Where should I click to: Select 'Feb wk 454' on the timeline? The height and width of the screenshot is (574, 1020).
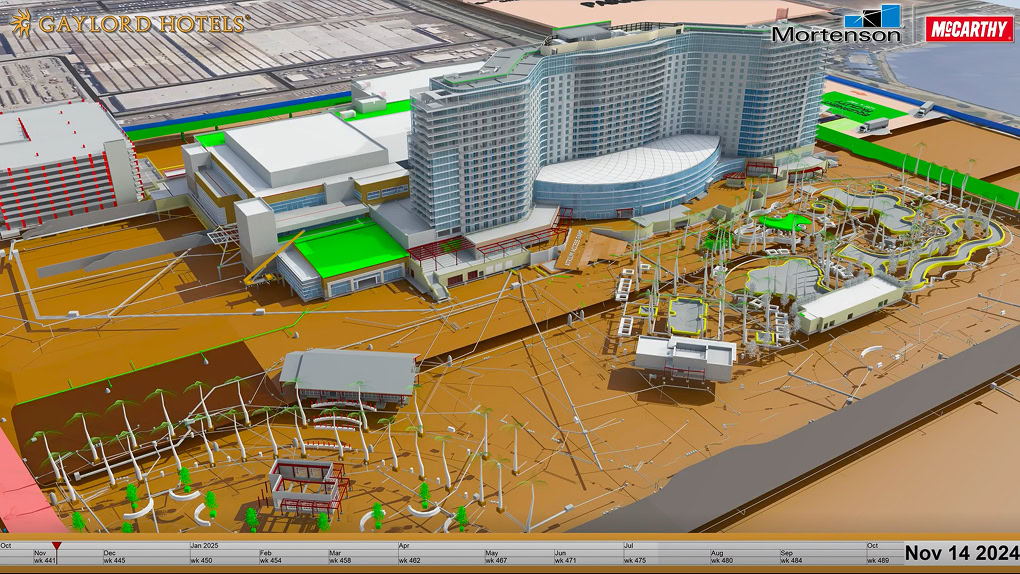pyautogui.click(x=271, y=556)
